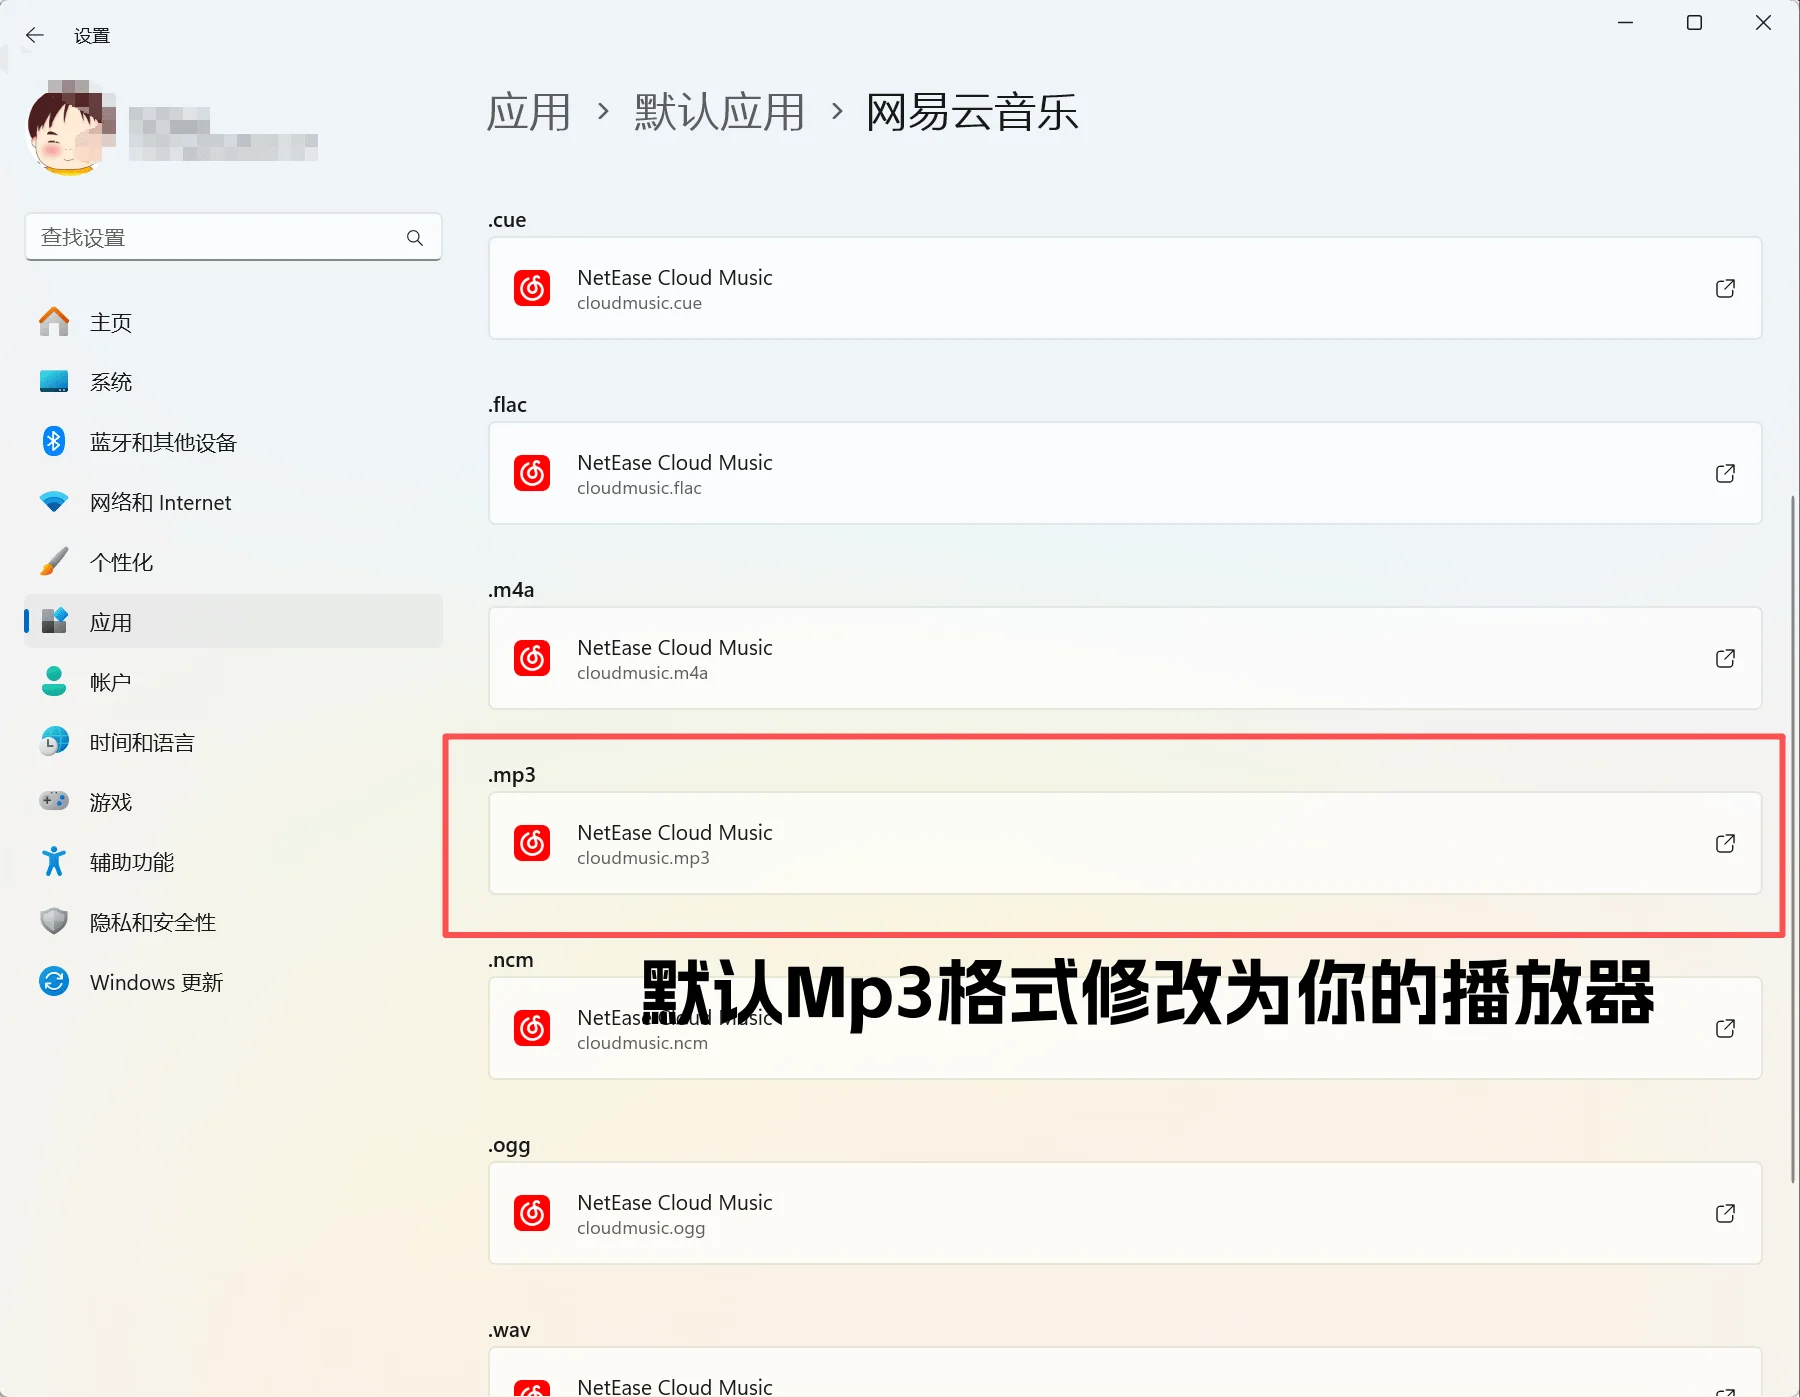
Task: Select 应用 in the sidebar
Action: pyautogui.click(x=233, y=622)
